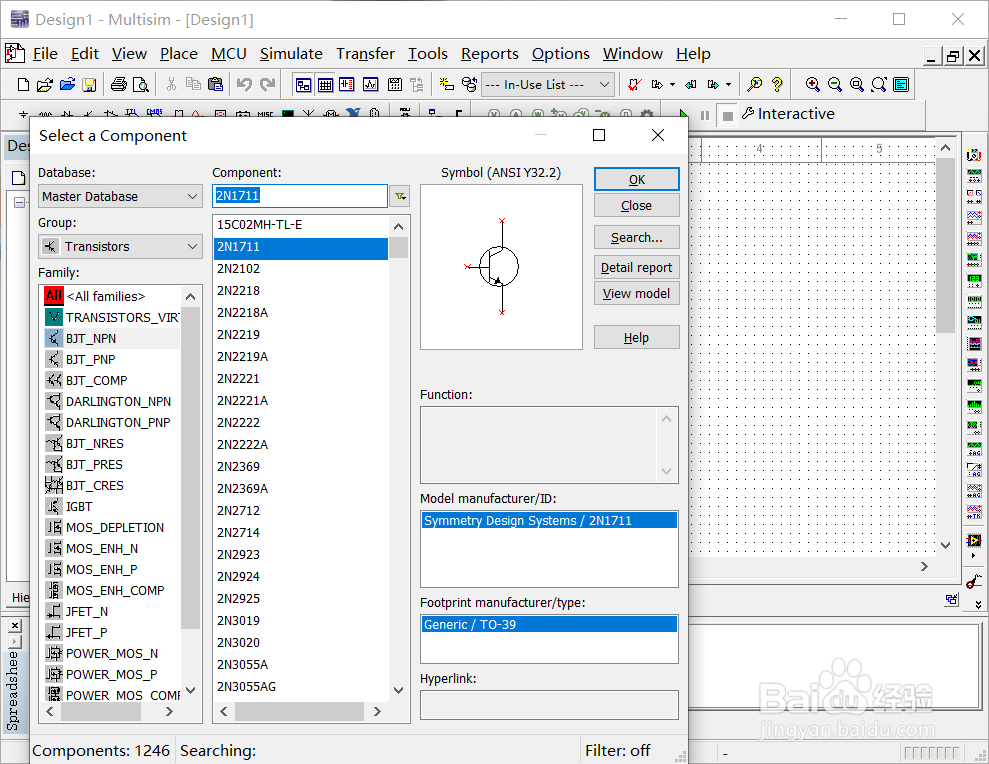The image size is (989, 764).
Task: Stop the simulation
Action: [727, 116]
